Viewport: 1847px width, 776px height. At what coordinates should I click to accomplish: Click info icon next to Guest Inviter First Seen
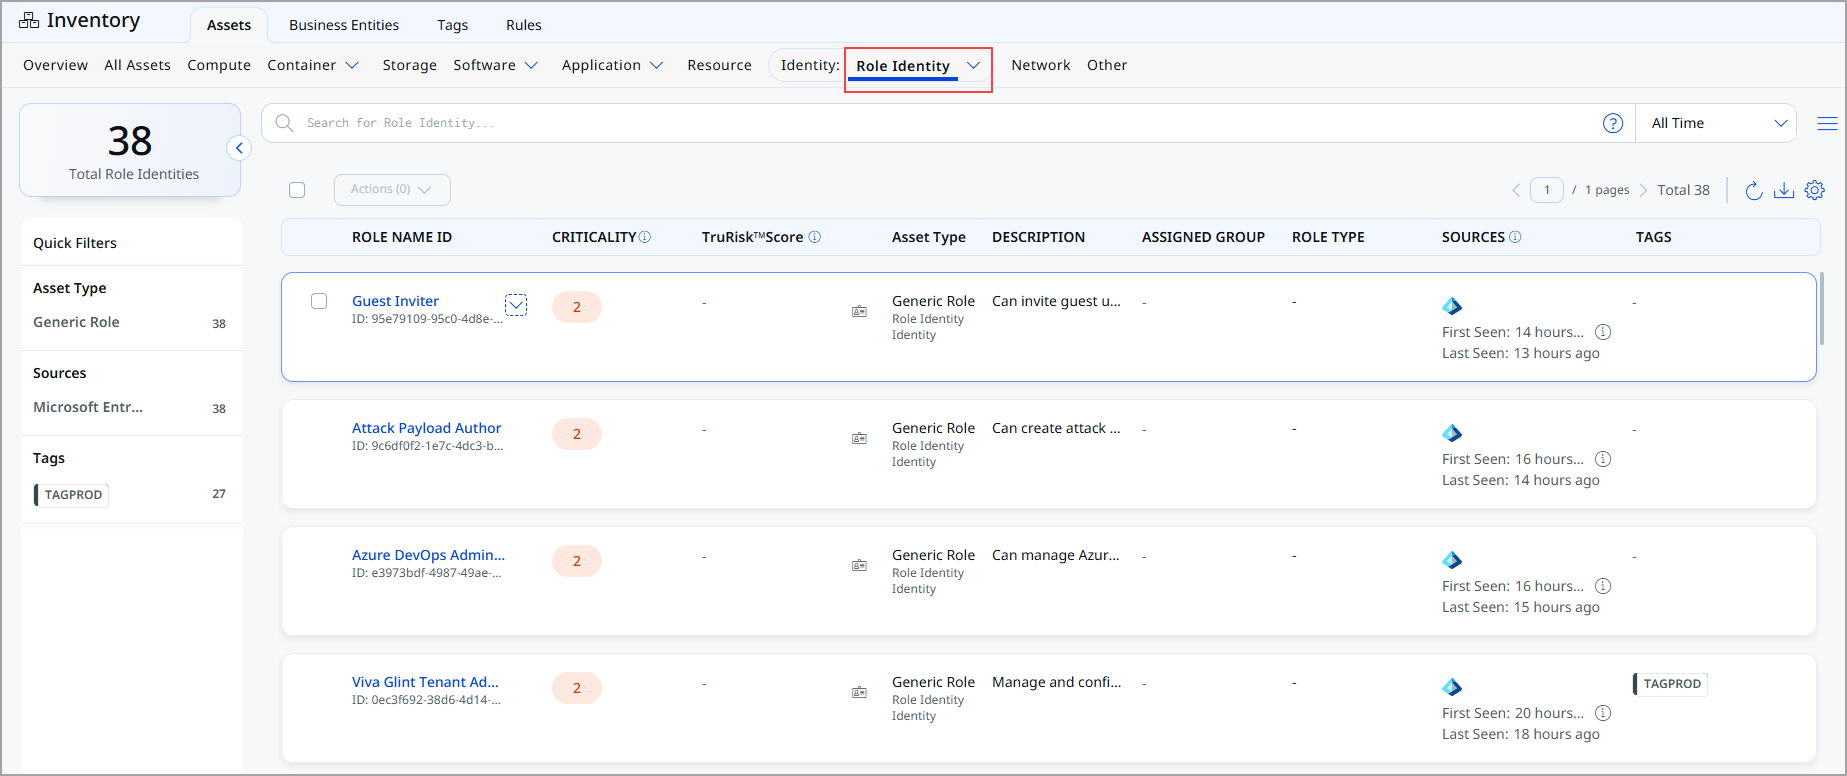(x=1603, y=332)
